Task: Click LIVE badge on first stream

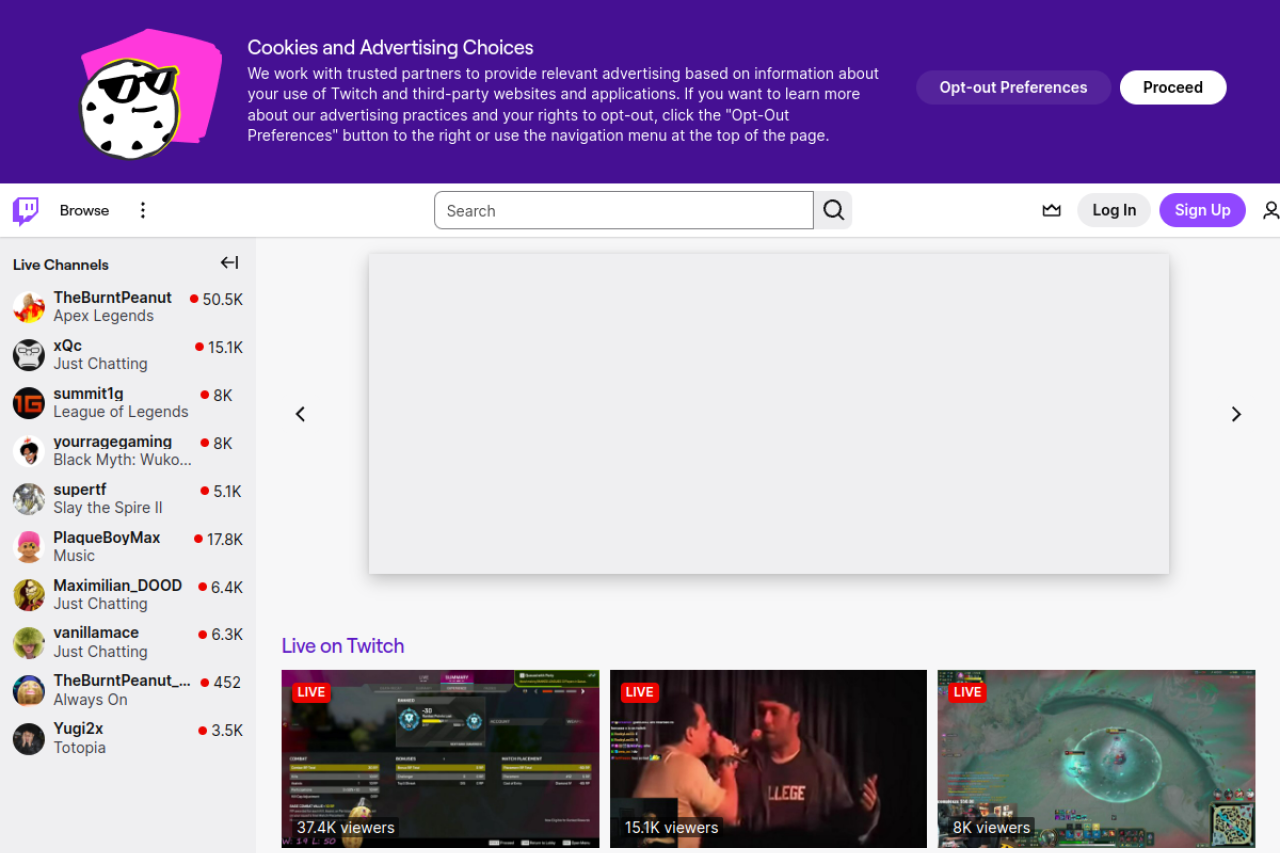Action: coord(311,692)
